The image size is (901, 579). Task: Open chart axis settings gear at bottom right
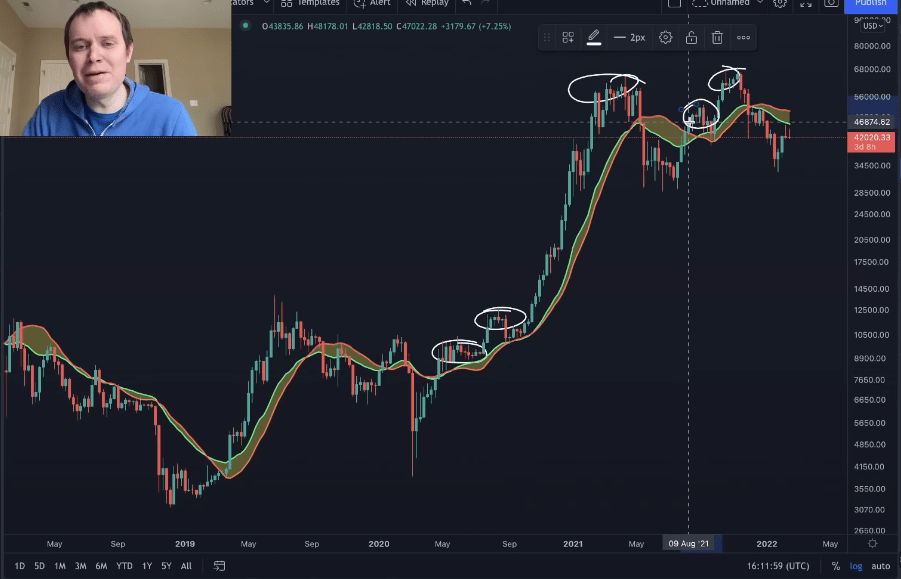[x=872, y=544]
